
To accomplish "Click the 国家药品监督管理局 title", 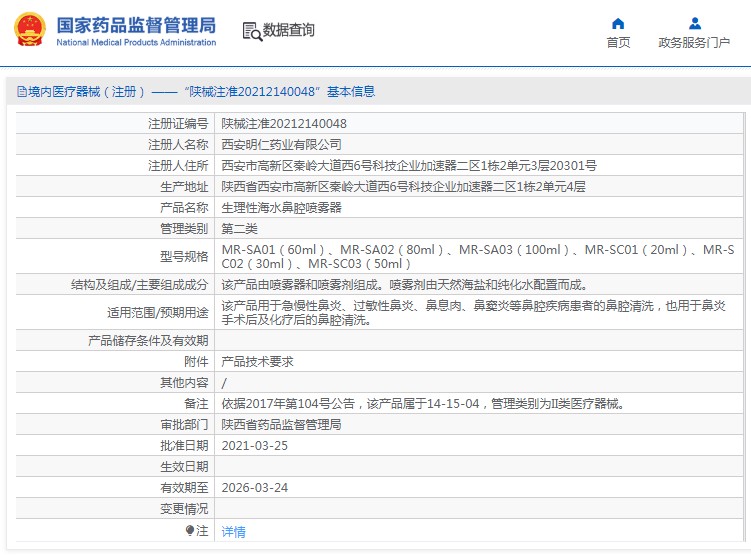I will 136,25.
